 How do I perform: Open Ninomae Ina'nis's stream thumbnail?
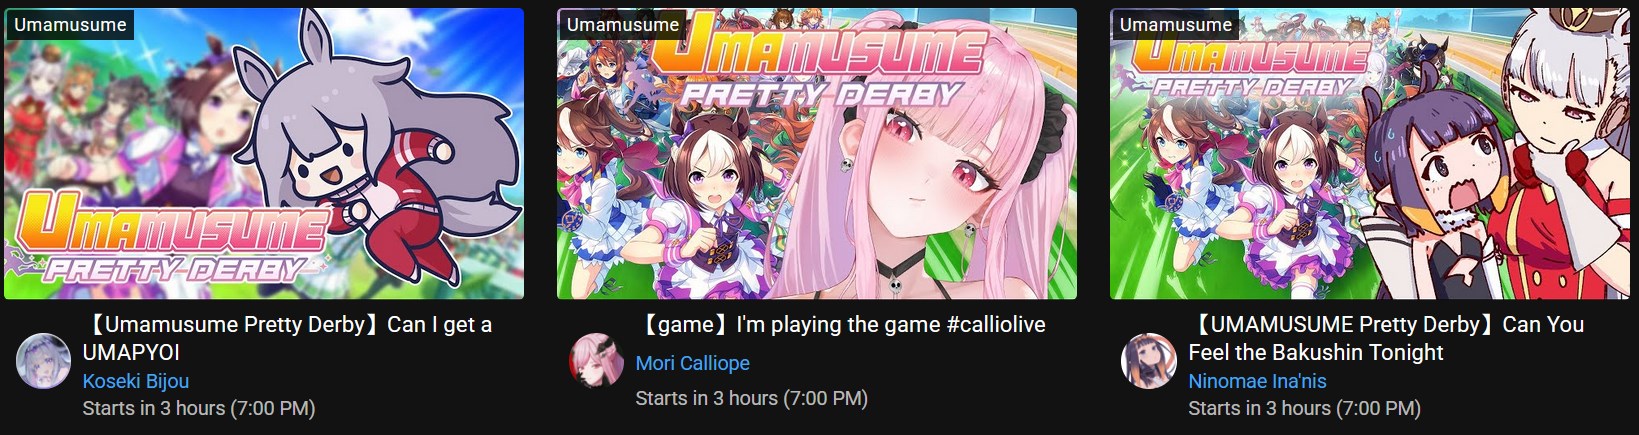point(1370,153)
